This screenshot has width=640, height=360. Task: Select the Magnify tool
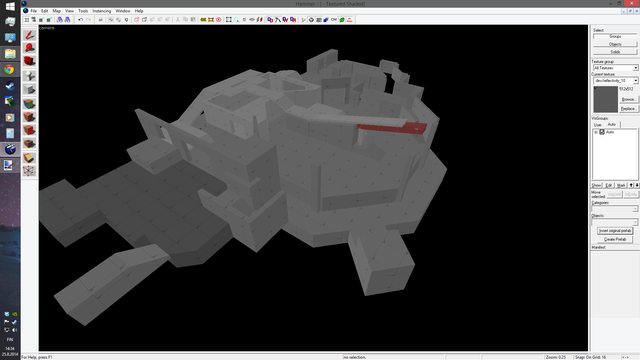[x=29, y=48]
